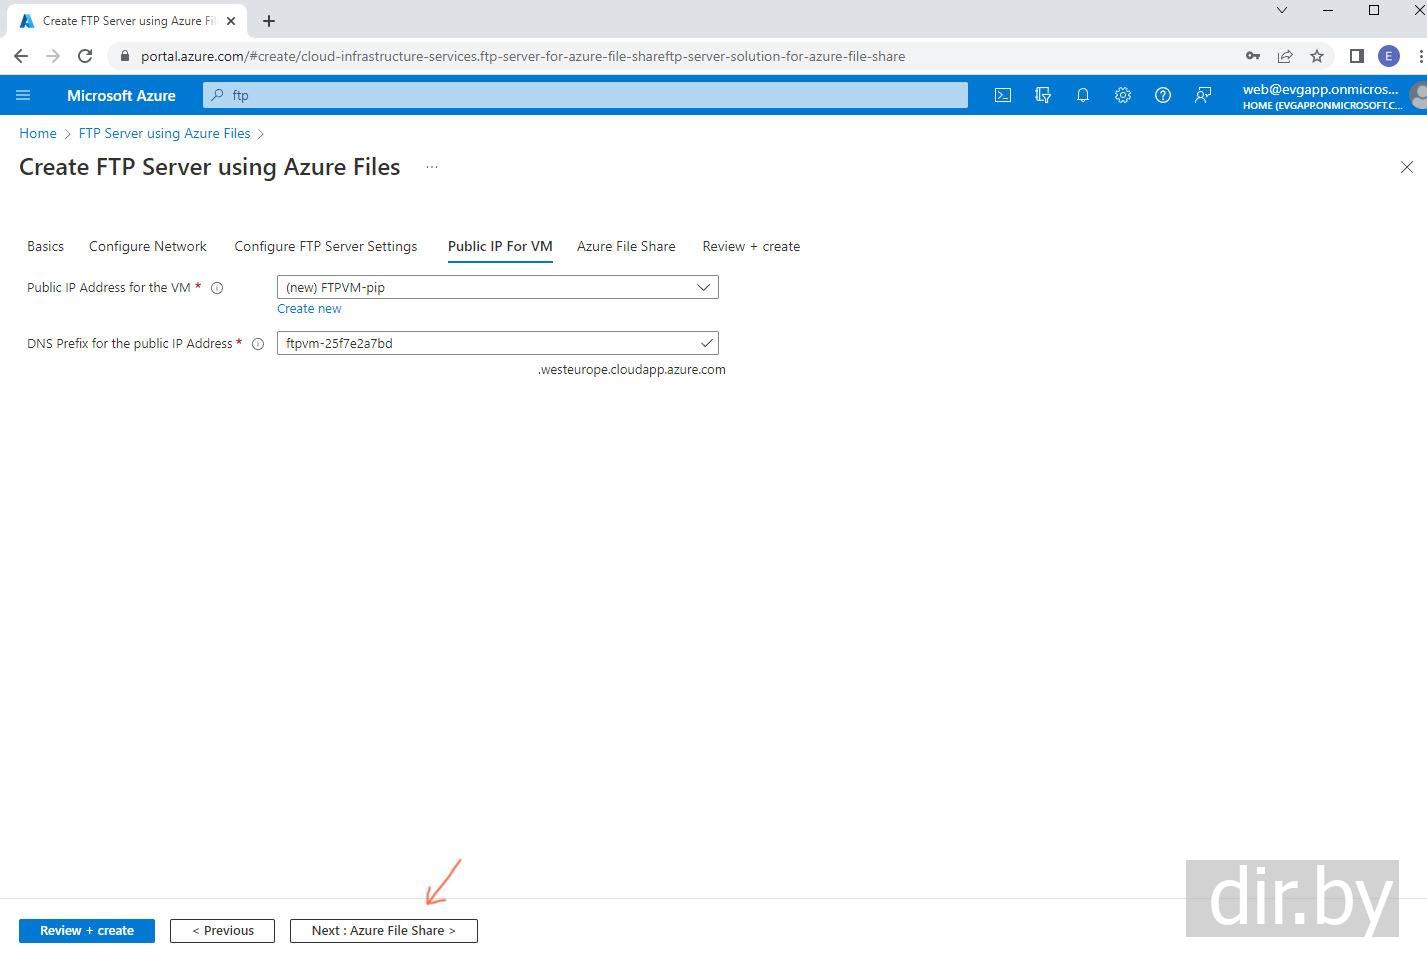This screenshot has width=1427, height=956.
Task: Open the ellipsis menu beside page title
Action: 432,167
